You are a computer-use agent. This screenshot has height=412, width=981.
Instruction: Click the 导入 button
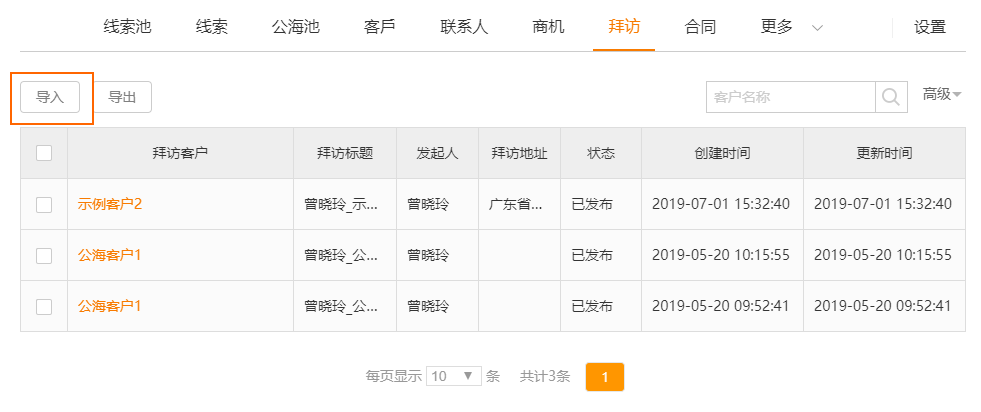(x=50, y=97)
